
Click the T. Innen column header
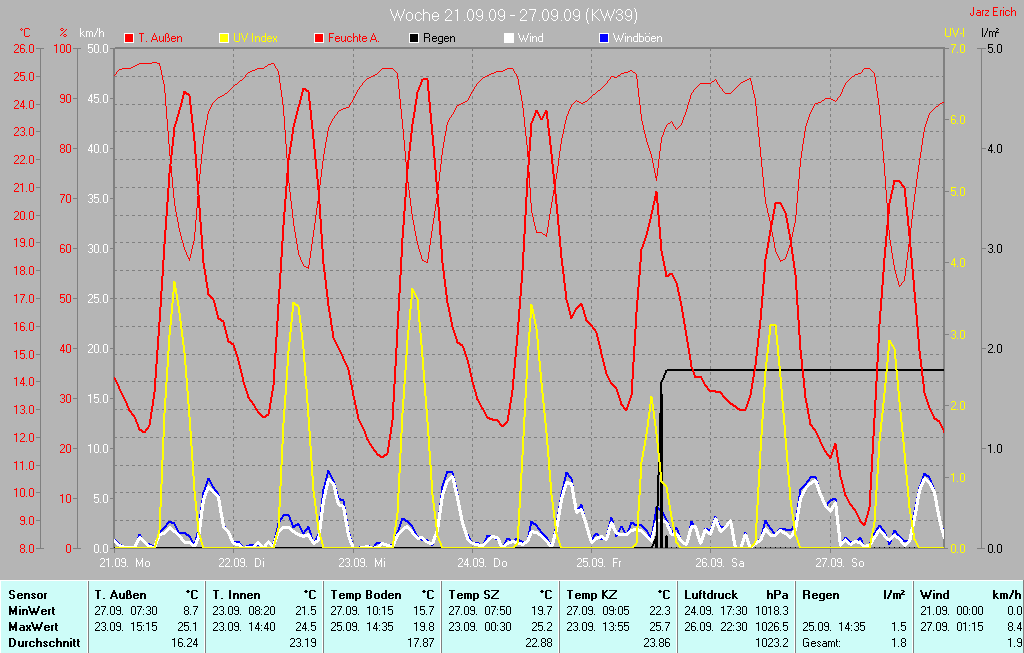tap(236, 595)
